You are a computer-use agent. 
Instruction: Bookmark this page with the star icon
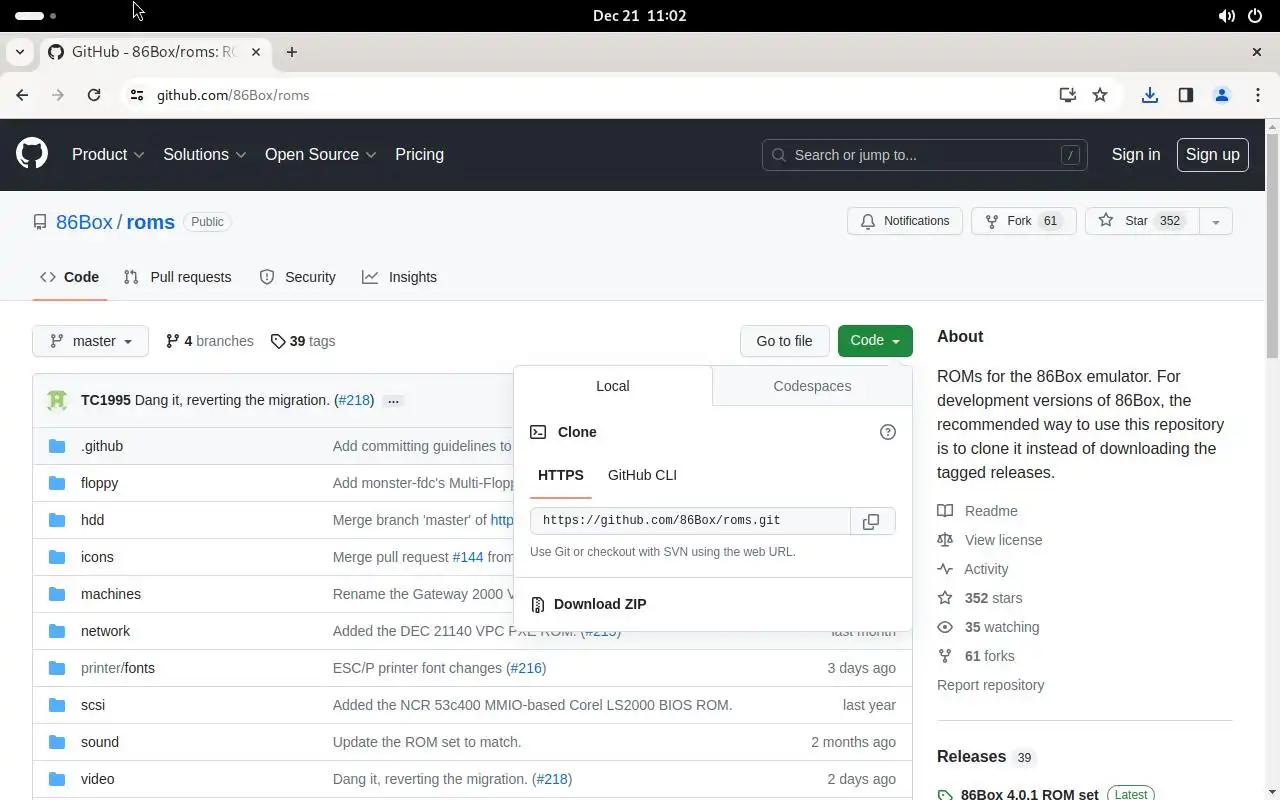[x=1100, y=95]
